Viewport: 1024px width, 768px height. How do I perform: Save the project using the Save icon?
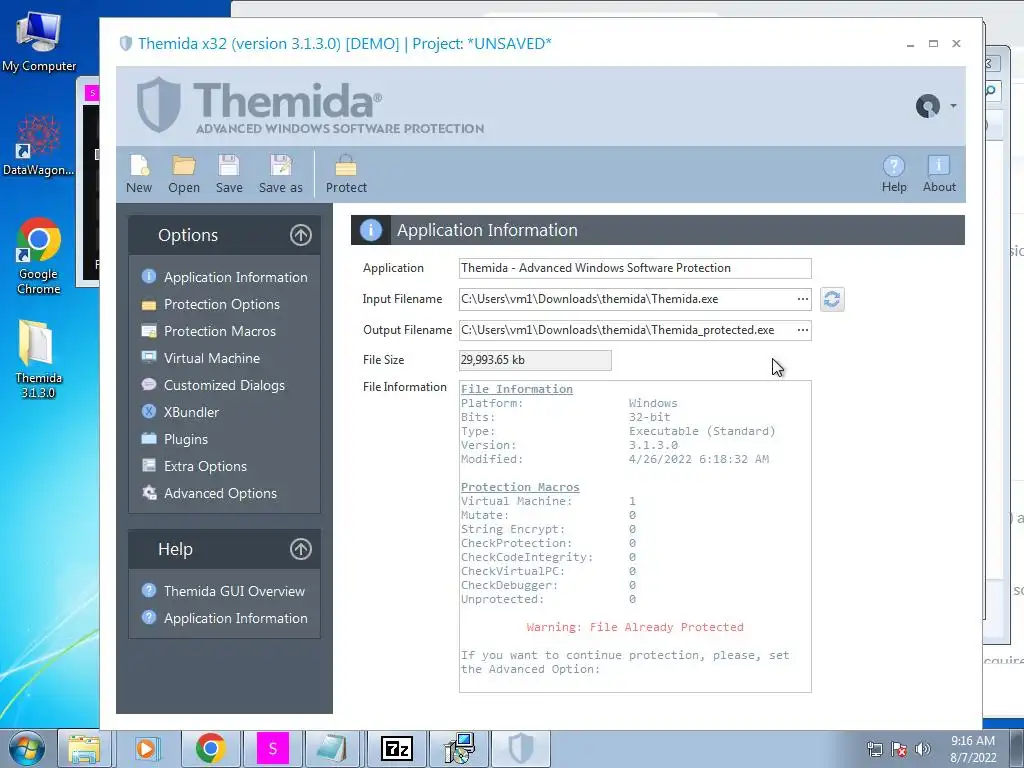(229, 174)
